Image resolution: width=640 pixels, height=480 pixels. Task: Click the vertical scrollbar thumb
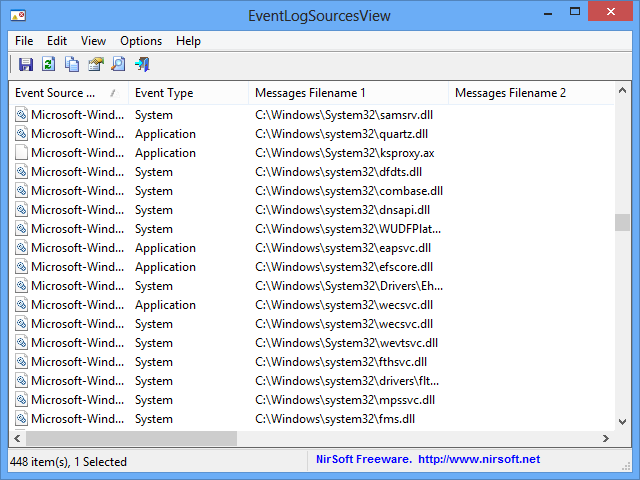pyautogui.click(x=622, y=222)
